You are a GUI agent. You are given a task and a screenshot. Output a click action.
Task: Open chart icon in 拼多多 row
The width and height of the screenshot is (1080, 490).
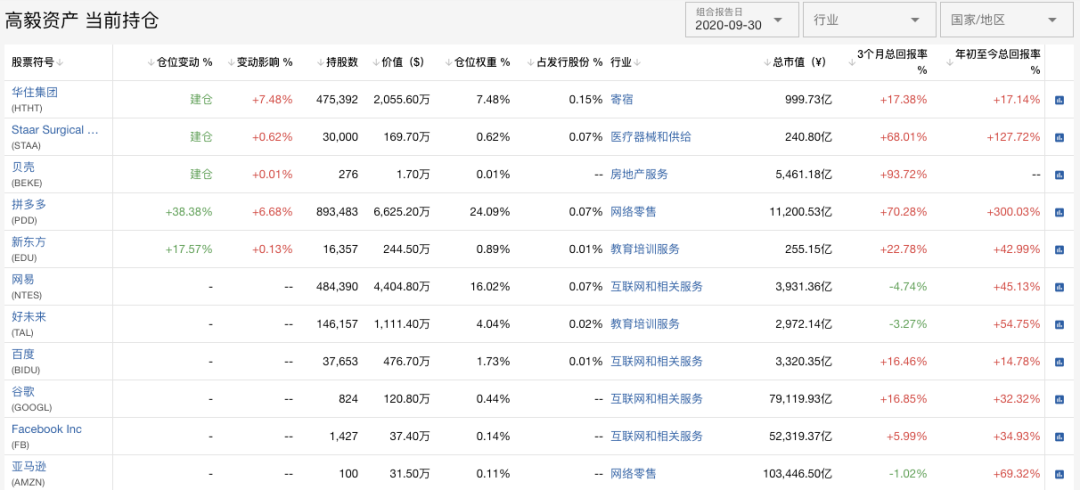(1059, 212)
